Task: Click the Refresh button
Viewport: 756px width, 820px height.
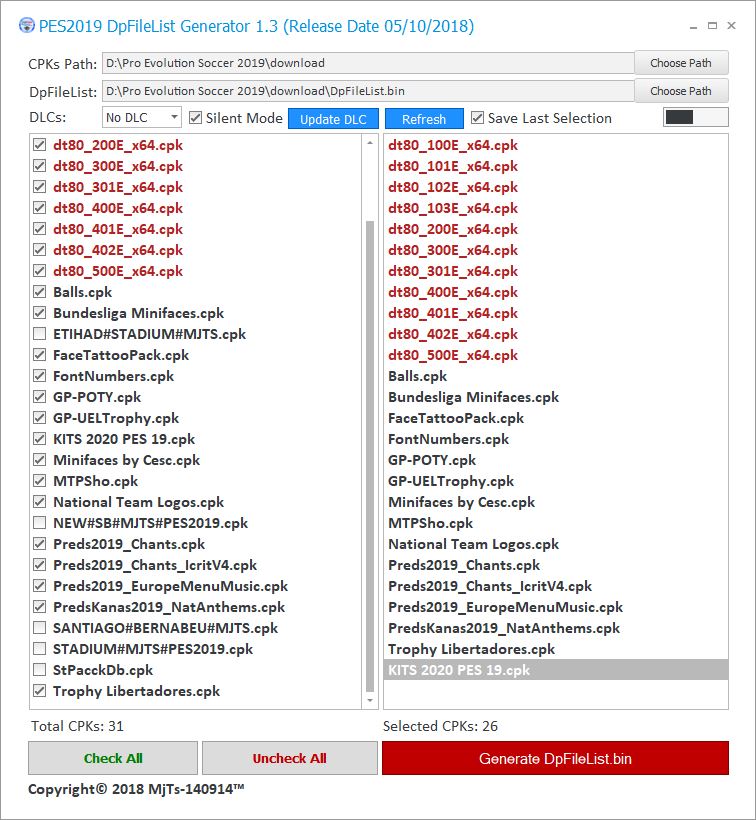Action: pos(424,119)
